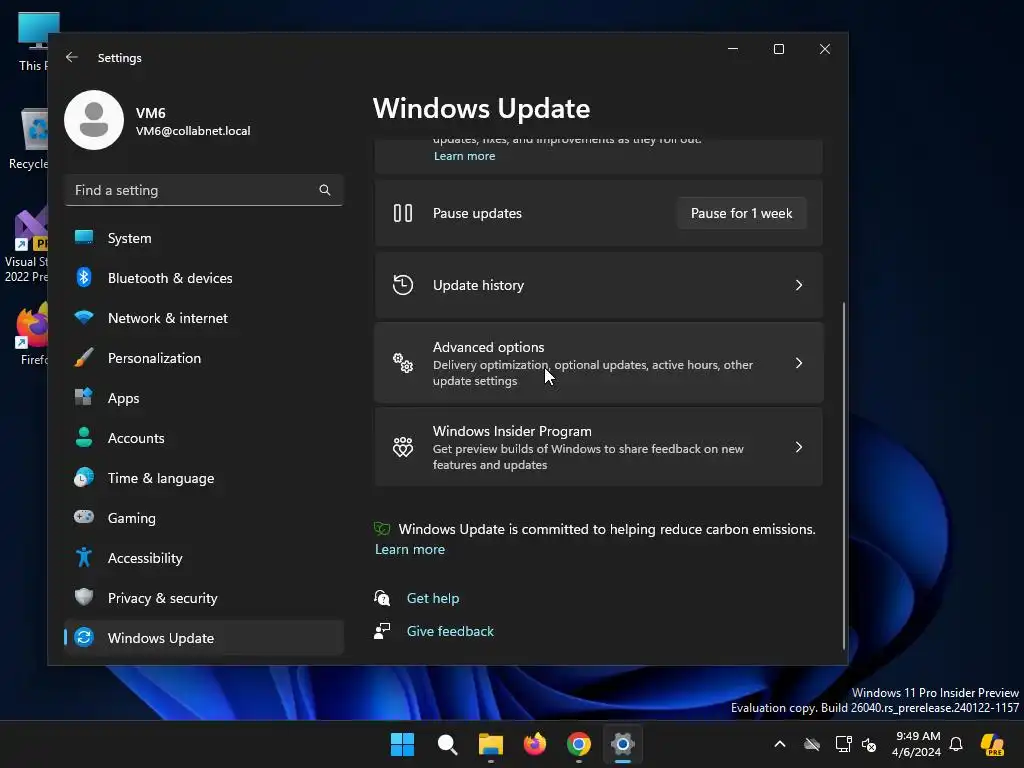Click the Accounts person icon
1024x768 pixels.
tap(84, 437)
